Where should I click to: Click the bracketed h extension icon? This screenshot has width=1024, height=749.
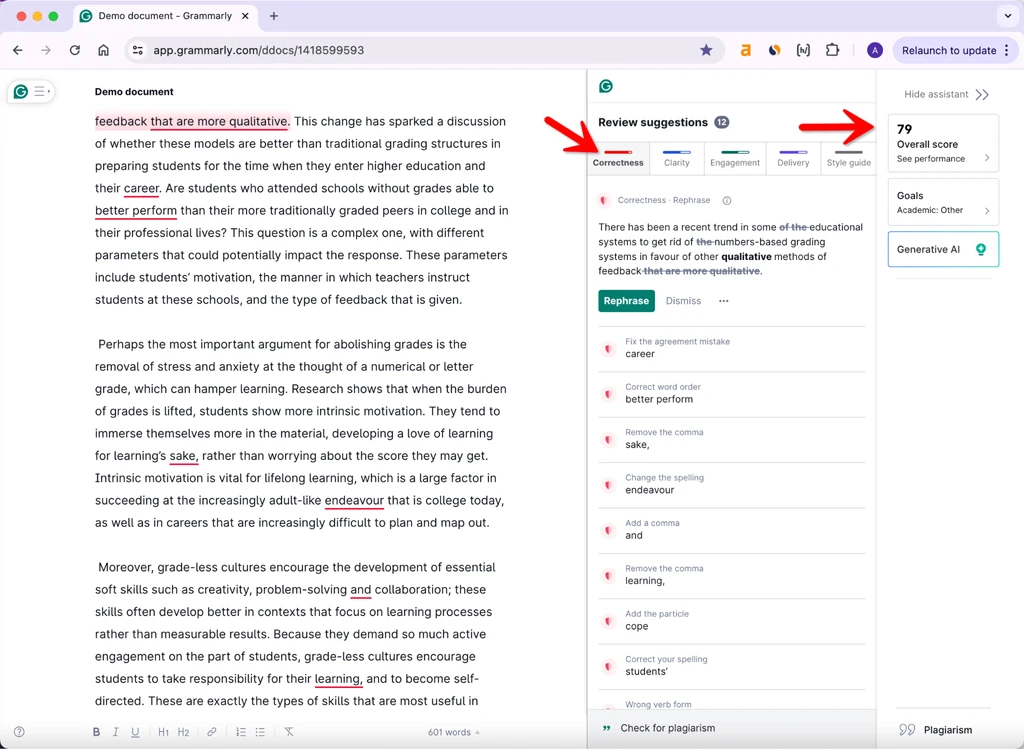click(x=803, y=50)
